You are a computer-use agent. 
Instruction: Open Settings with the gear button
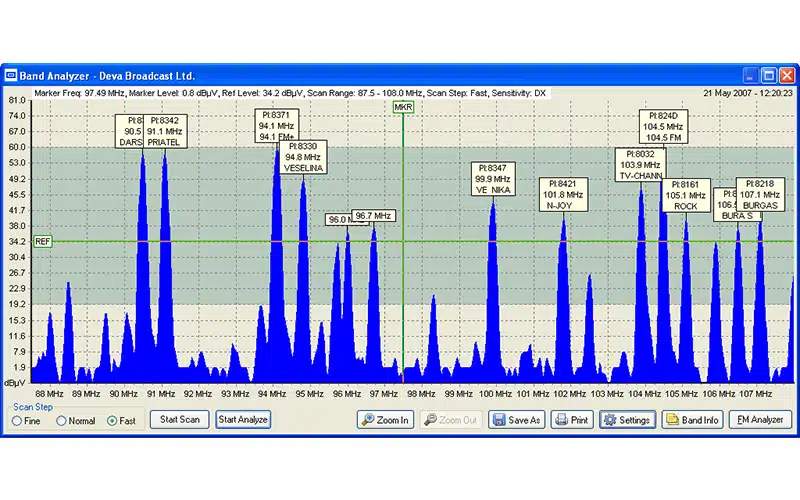click(628, 420)
